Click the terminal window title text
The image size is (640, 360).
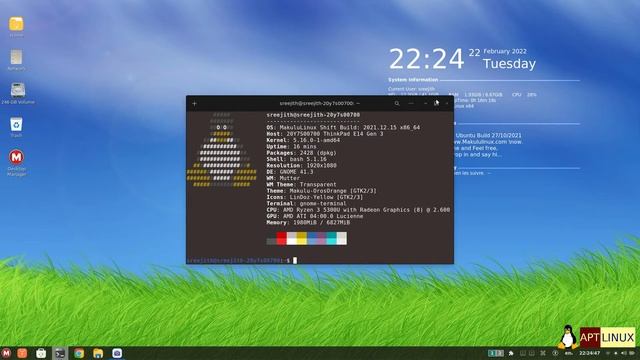[x=320, y=104]
